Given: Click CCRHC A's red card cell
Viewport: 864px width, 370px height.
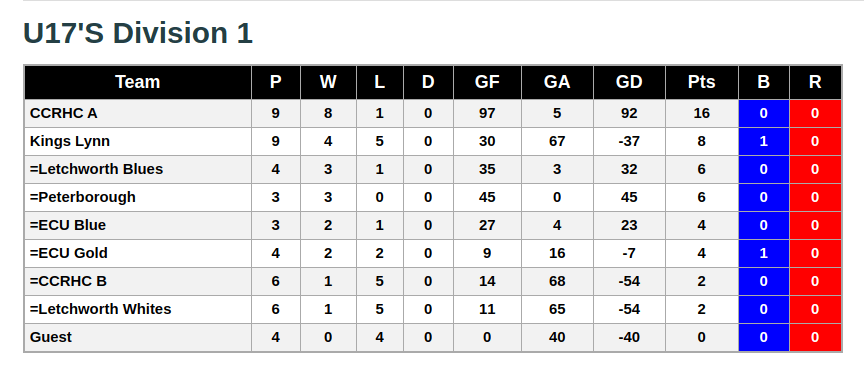Looking at the screenshot, I should tap(815, 114).
